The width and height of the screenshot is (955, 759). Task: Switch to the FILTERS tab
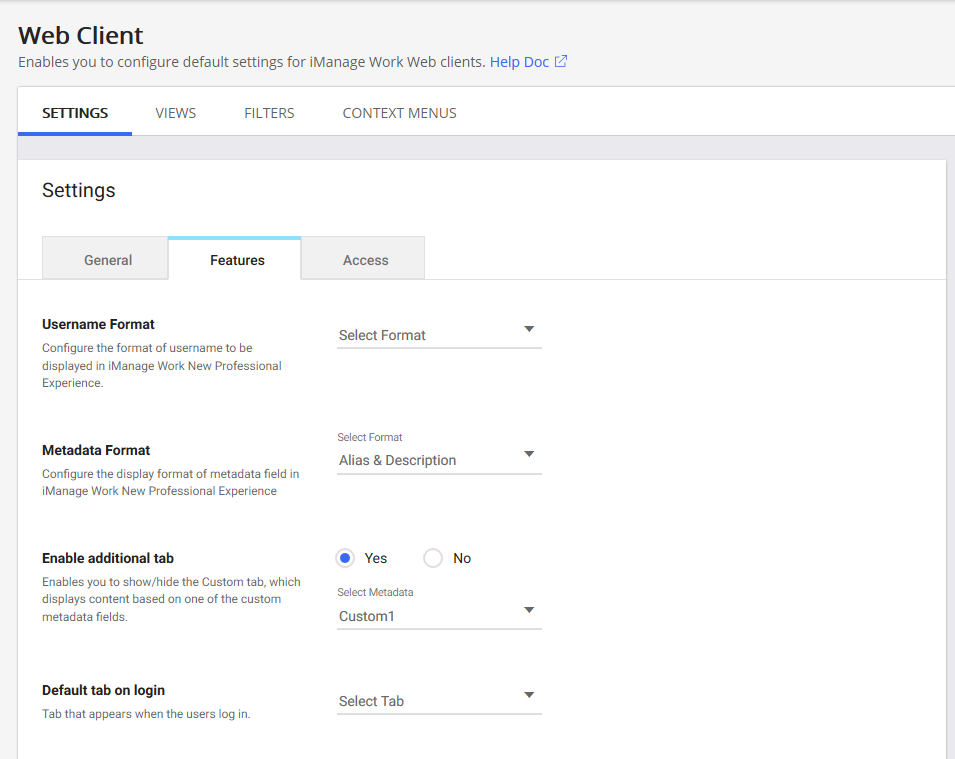(269, 113)
